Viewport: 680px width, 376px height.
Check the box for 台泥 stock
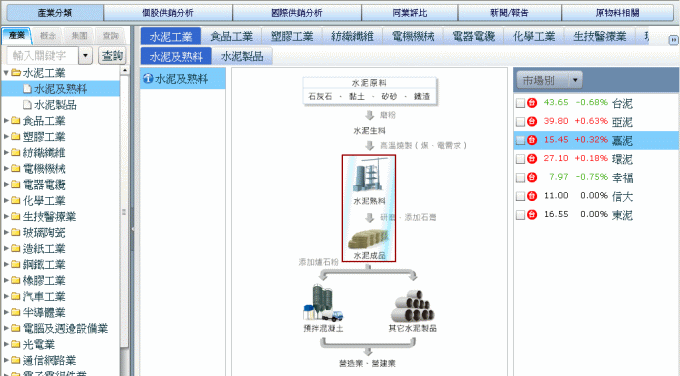pyautogui.click(x=520, y=103)
